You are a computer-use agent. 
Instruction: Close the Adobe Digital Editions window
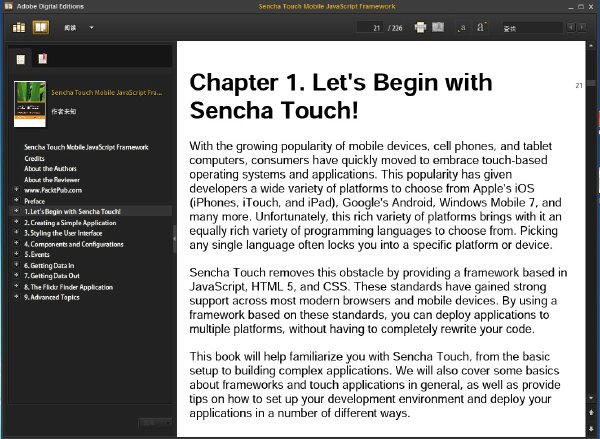click(591, 7)
